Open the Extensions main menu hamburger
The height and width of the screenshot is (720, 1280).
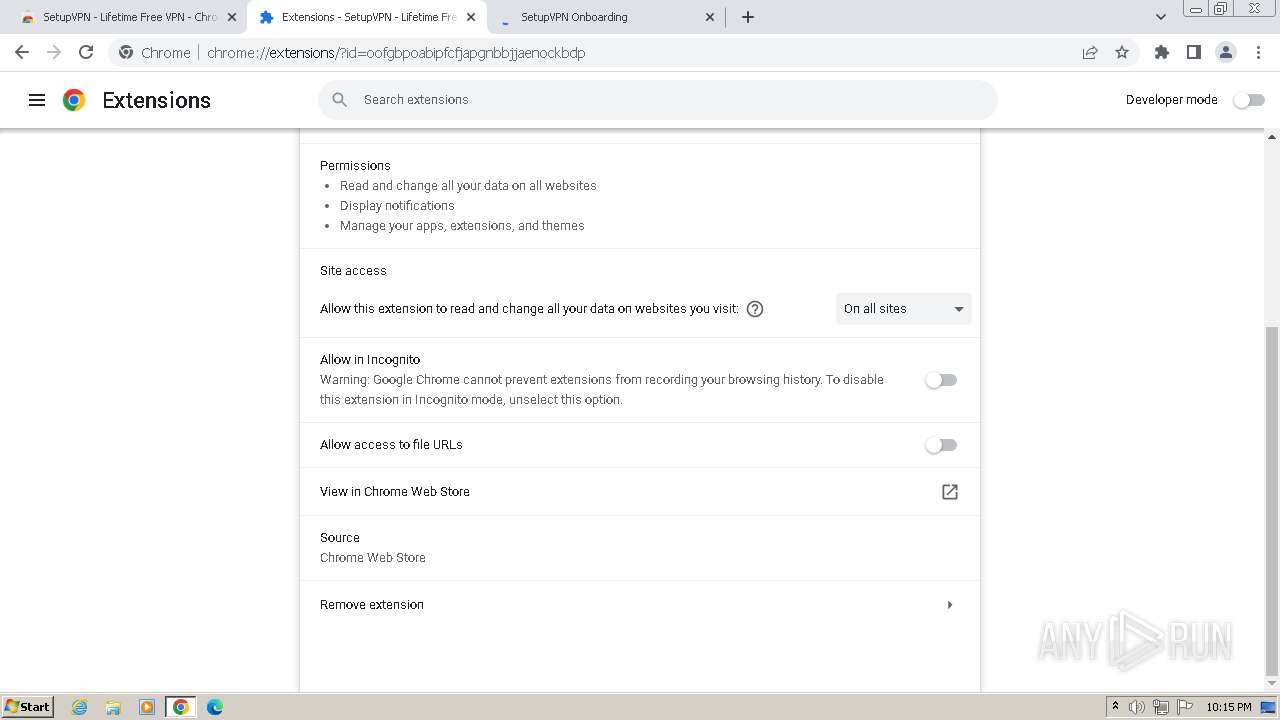37,100
